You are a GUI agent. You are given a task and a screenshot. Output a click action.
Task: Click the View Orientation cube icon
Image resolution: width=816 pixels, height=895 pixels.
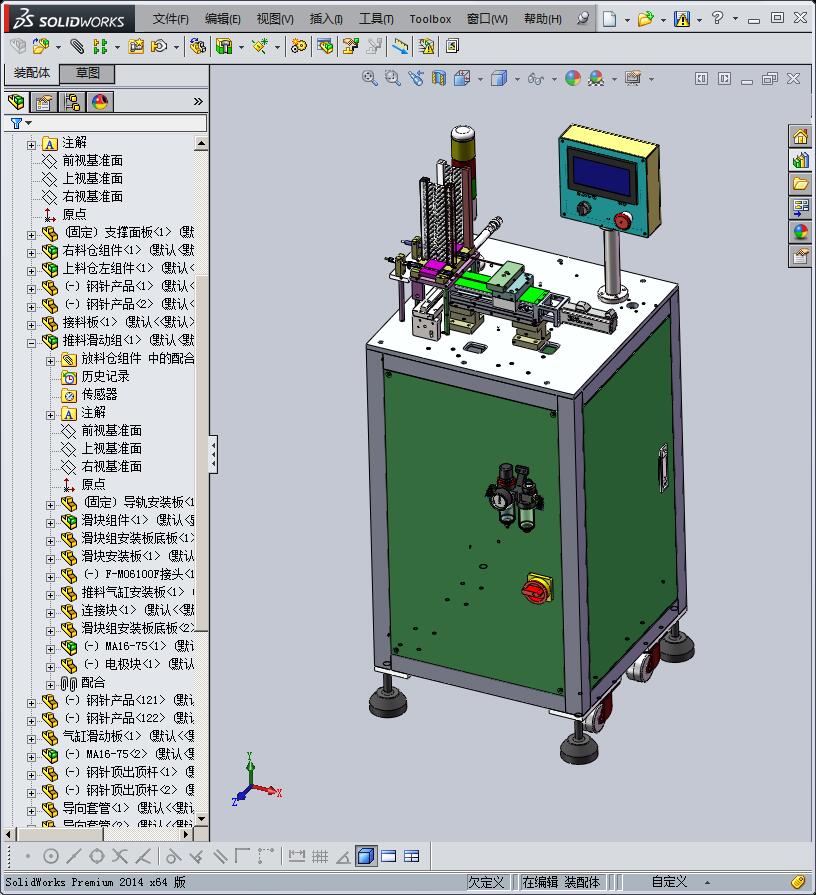tap(462, 78)
